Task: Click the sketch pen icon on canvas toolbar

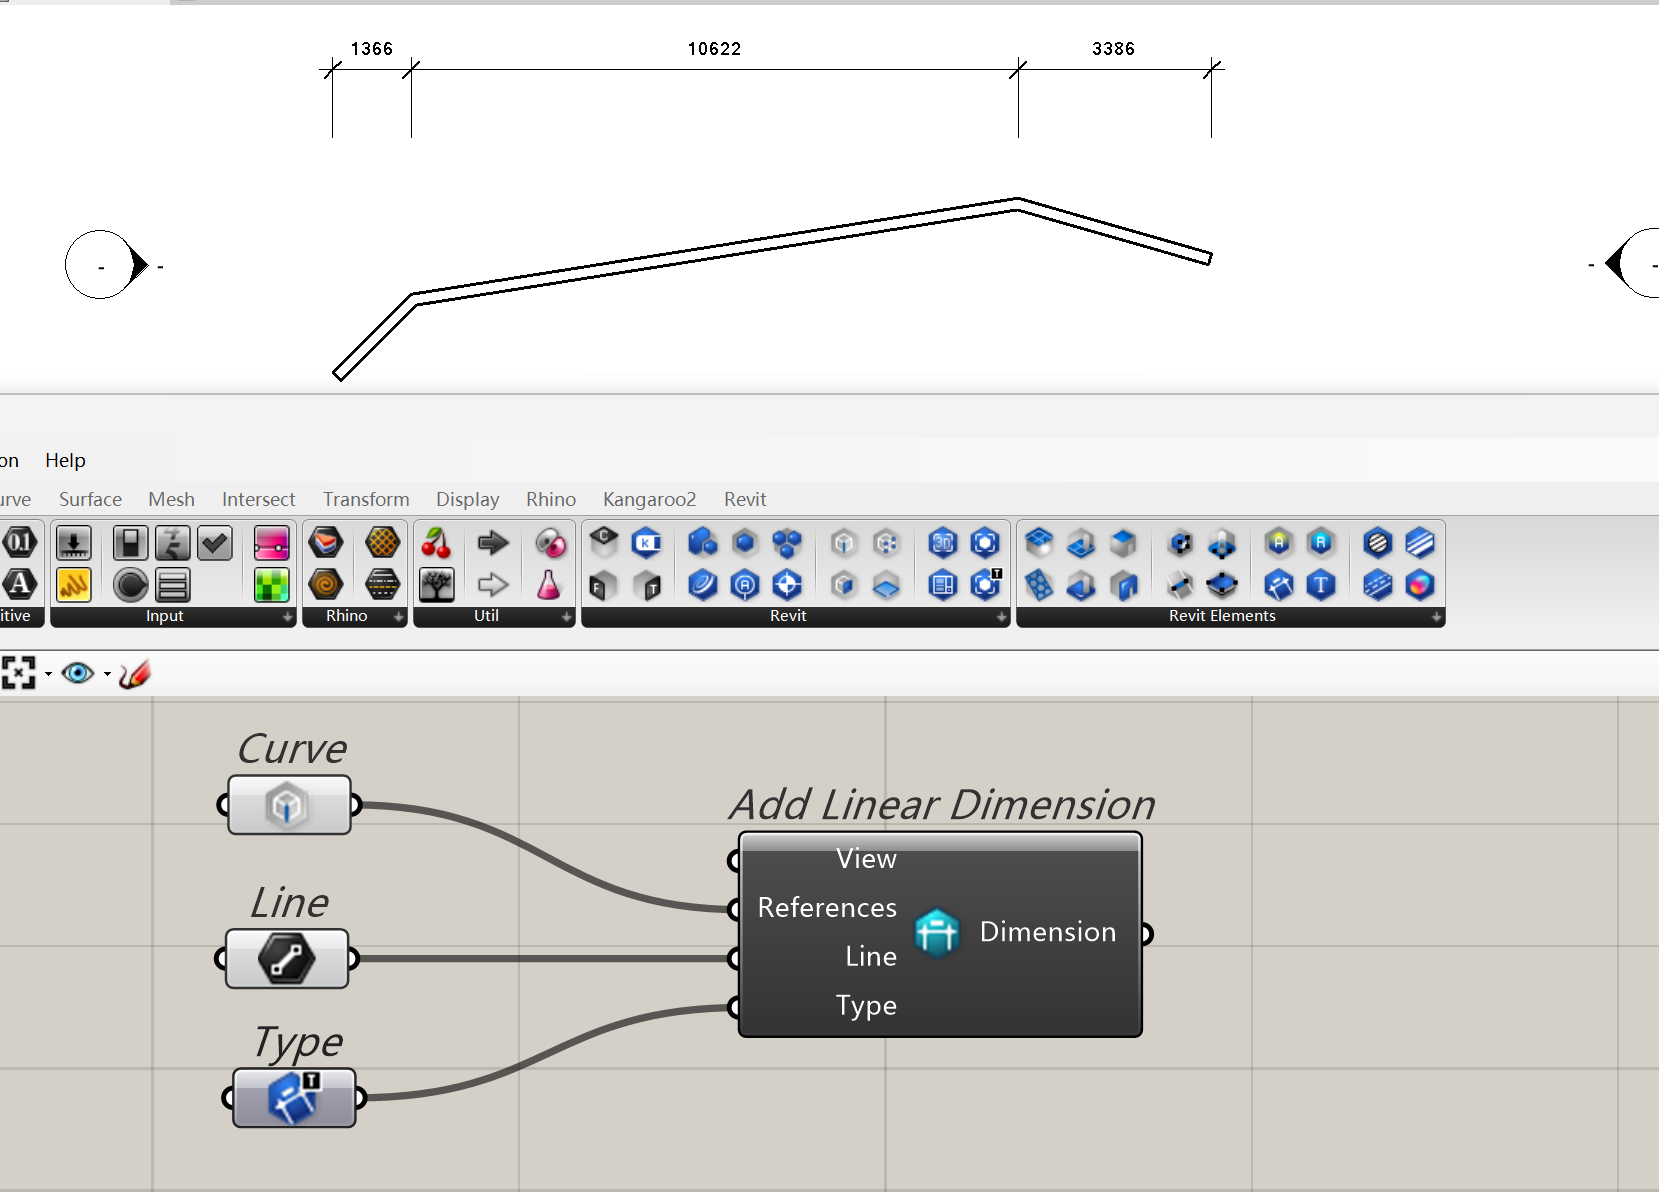Action: [x=134, y=674]
